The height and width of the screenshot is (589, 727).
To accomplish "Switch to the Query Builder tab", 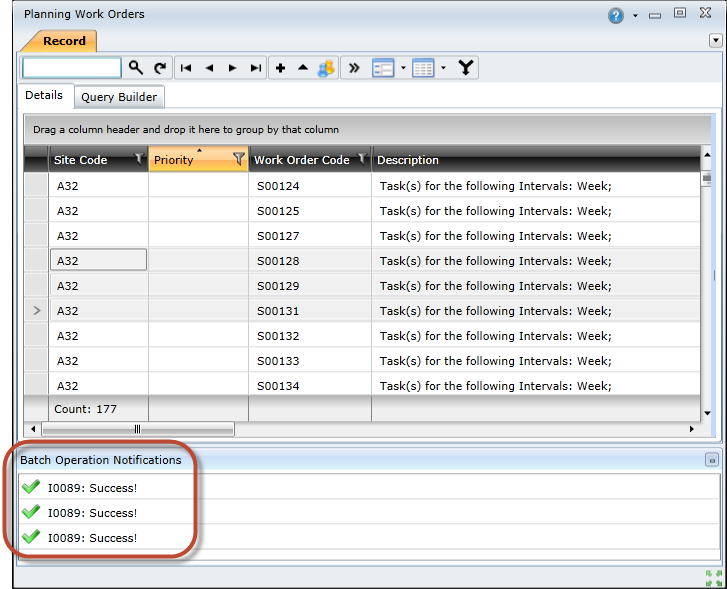I will click(119, 97).
